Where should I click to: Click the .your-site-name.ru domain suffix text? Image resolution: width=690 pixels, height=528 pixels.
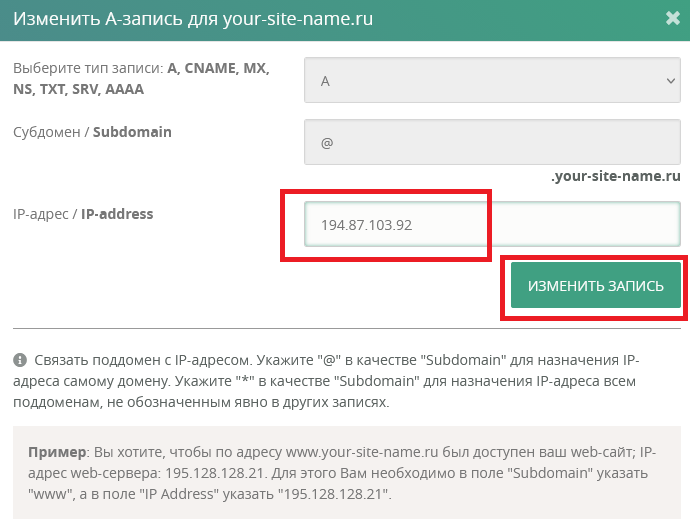pos(616,176)
